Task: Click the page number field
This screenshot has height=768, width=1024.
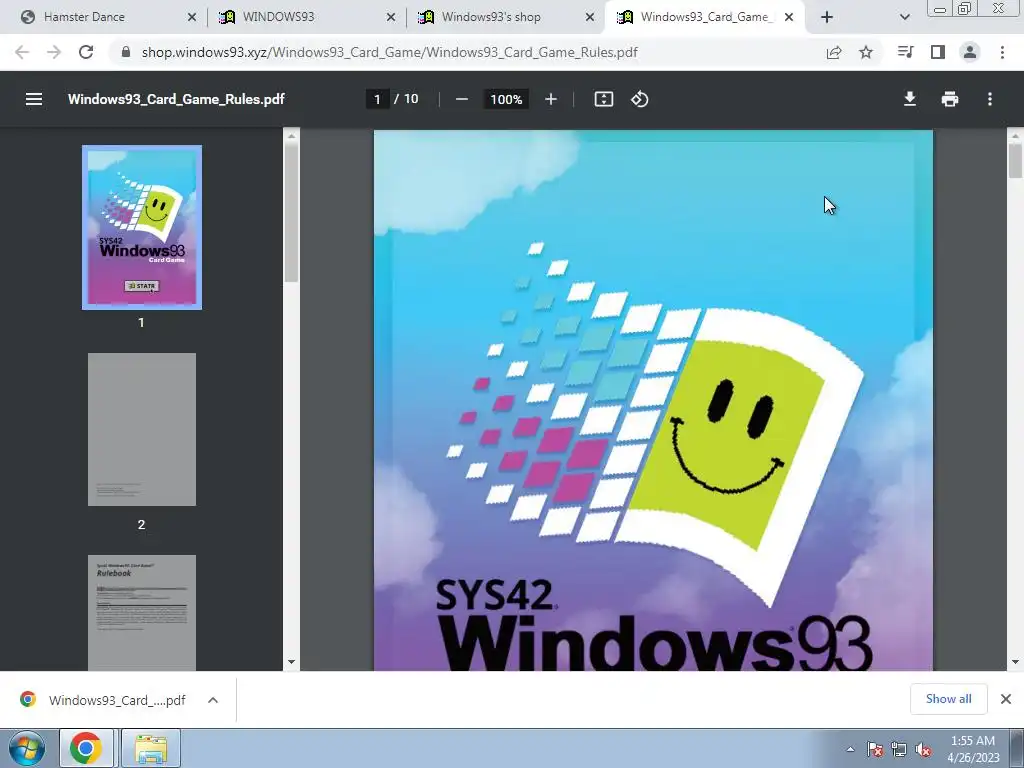Action: click(377, 99)
